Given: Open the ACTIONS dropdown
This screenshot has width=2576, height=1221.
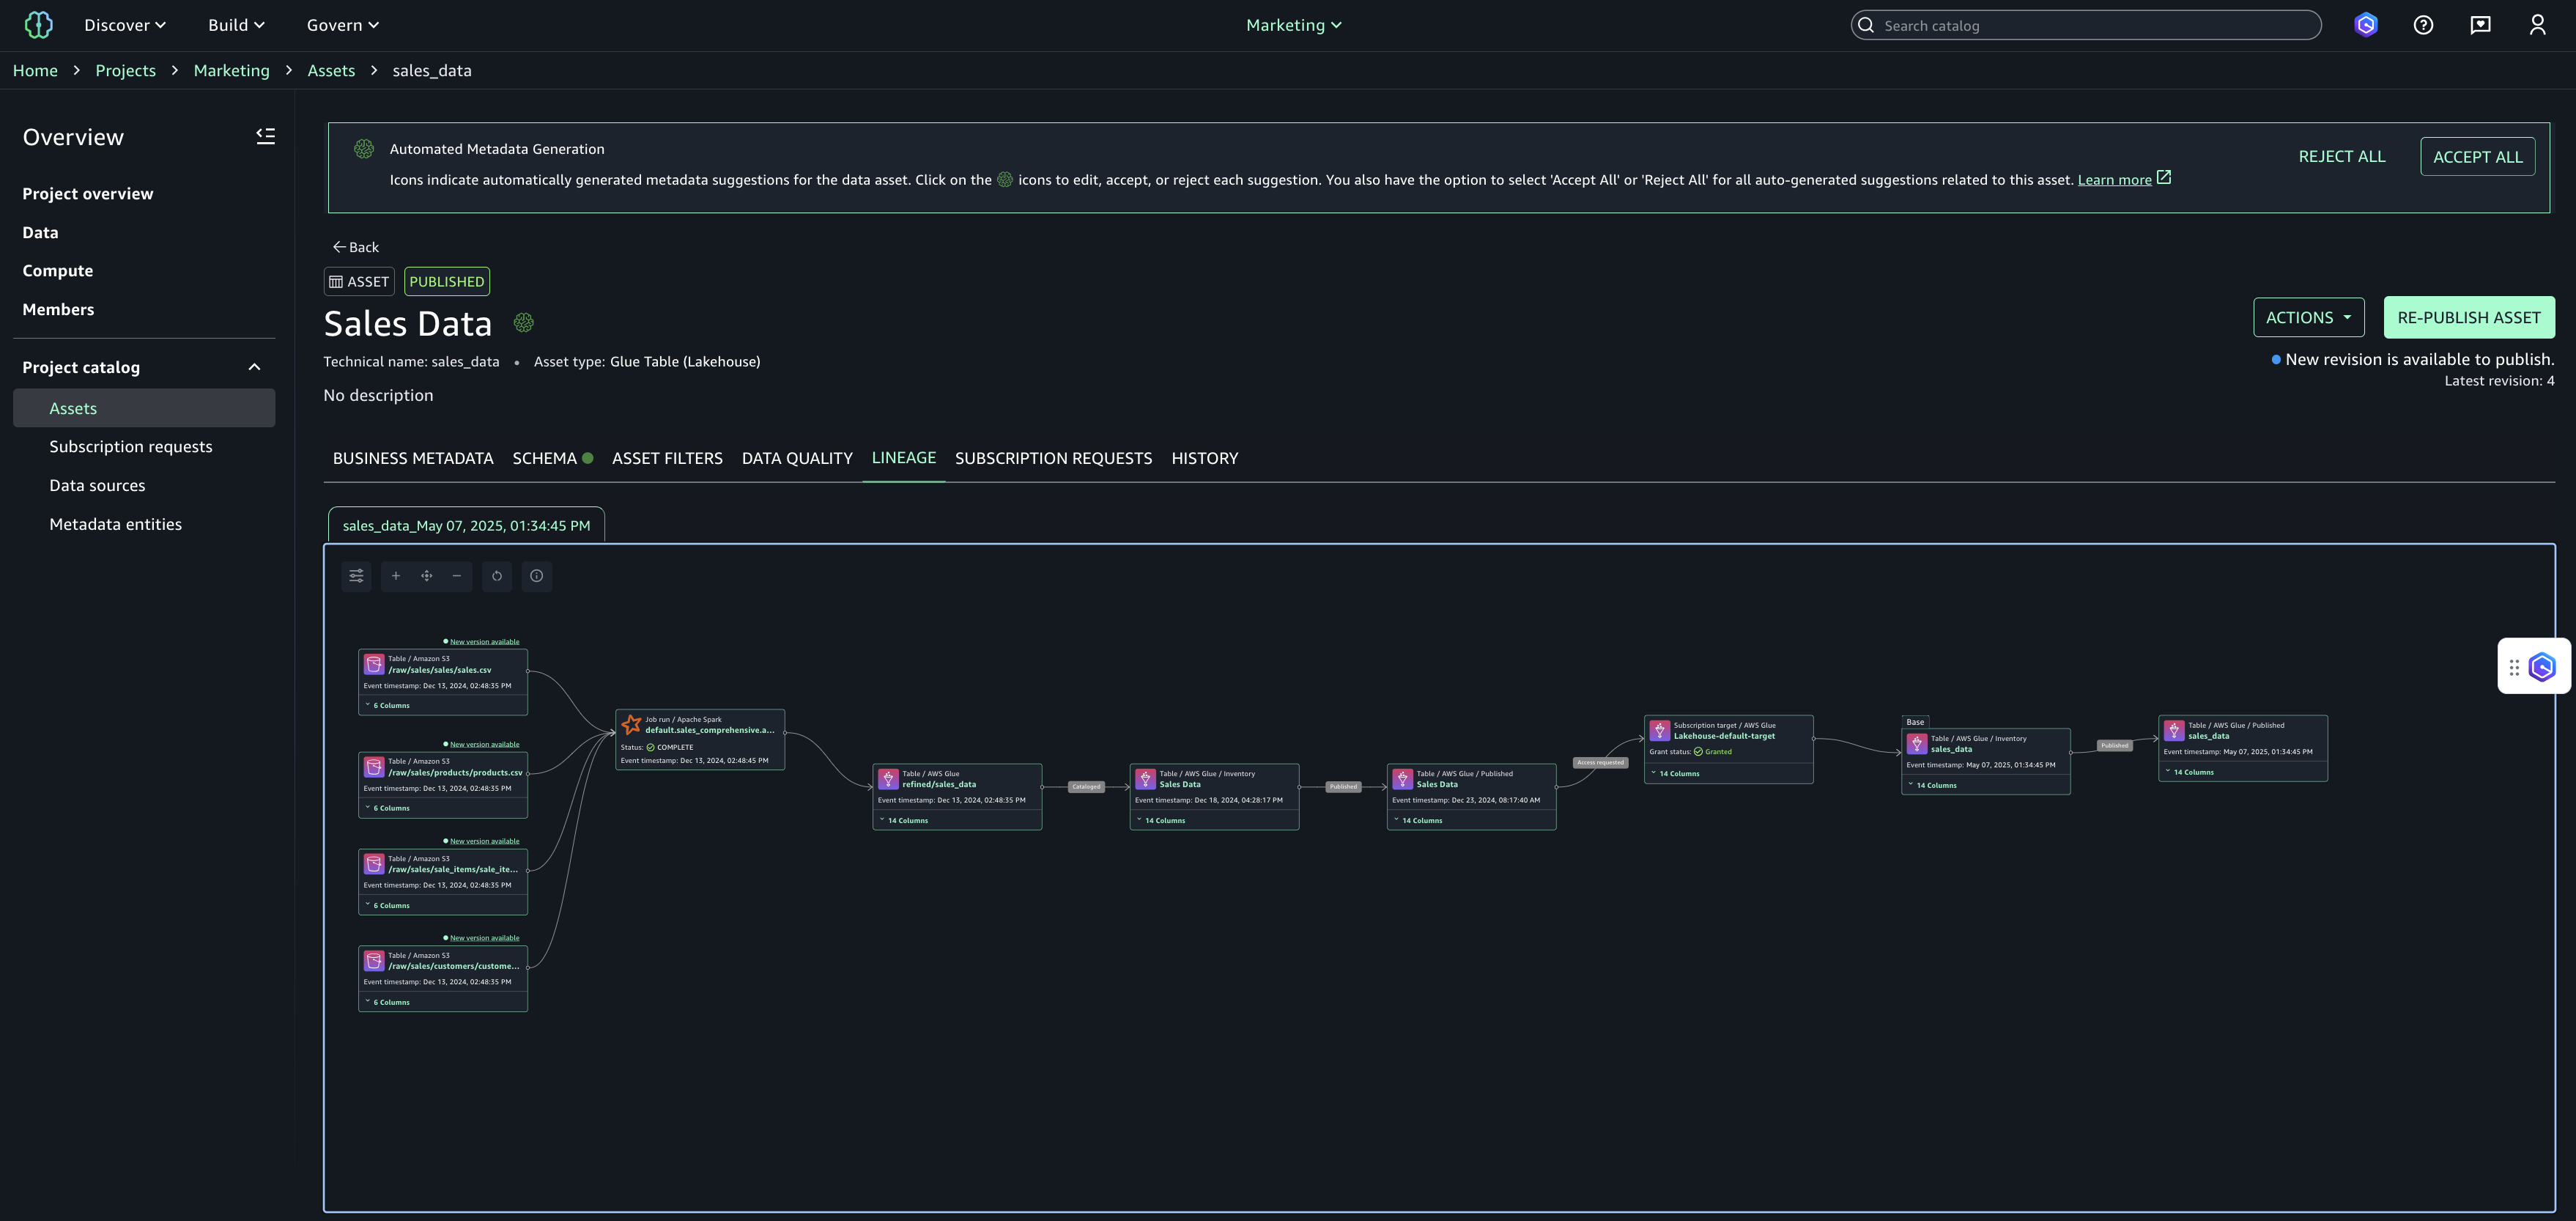Looking at the screenshot, I should (x=2308, y=317).
